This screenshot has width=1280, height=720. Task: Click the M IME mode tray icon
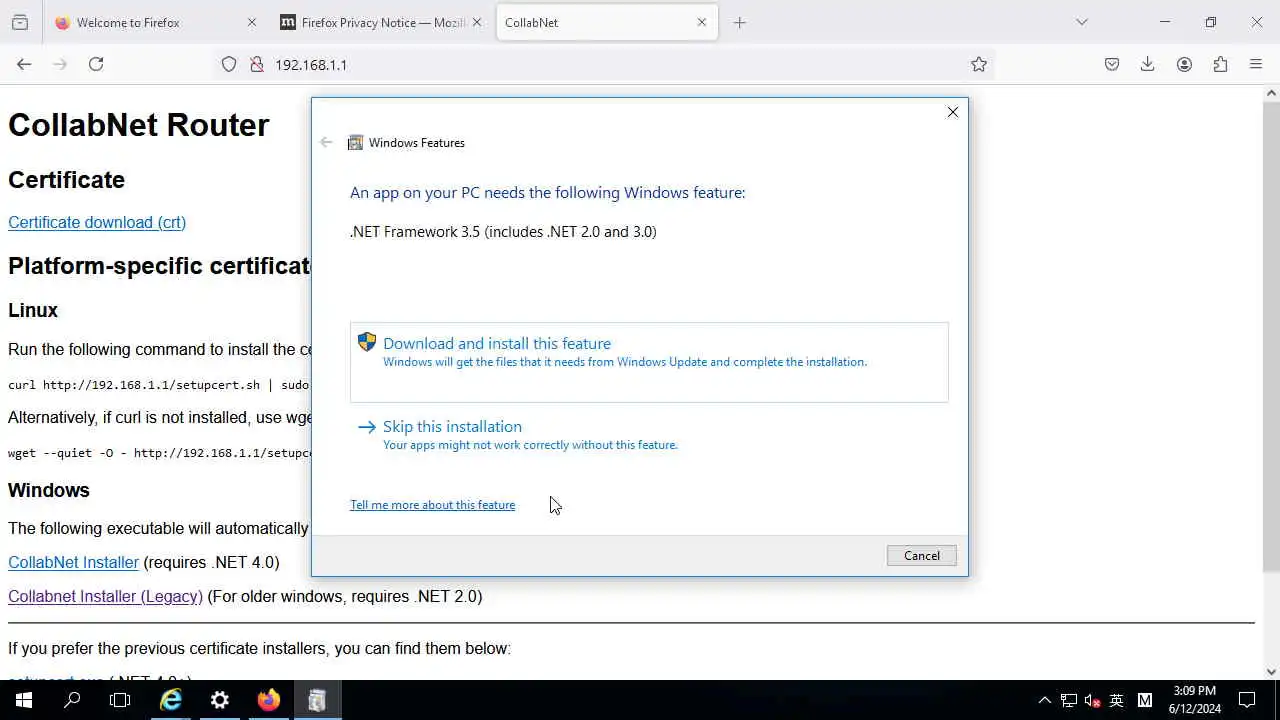(1145, 700)
